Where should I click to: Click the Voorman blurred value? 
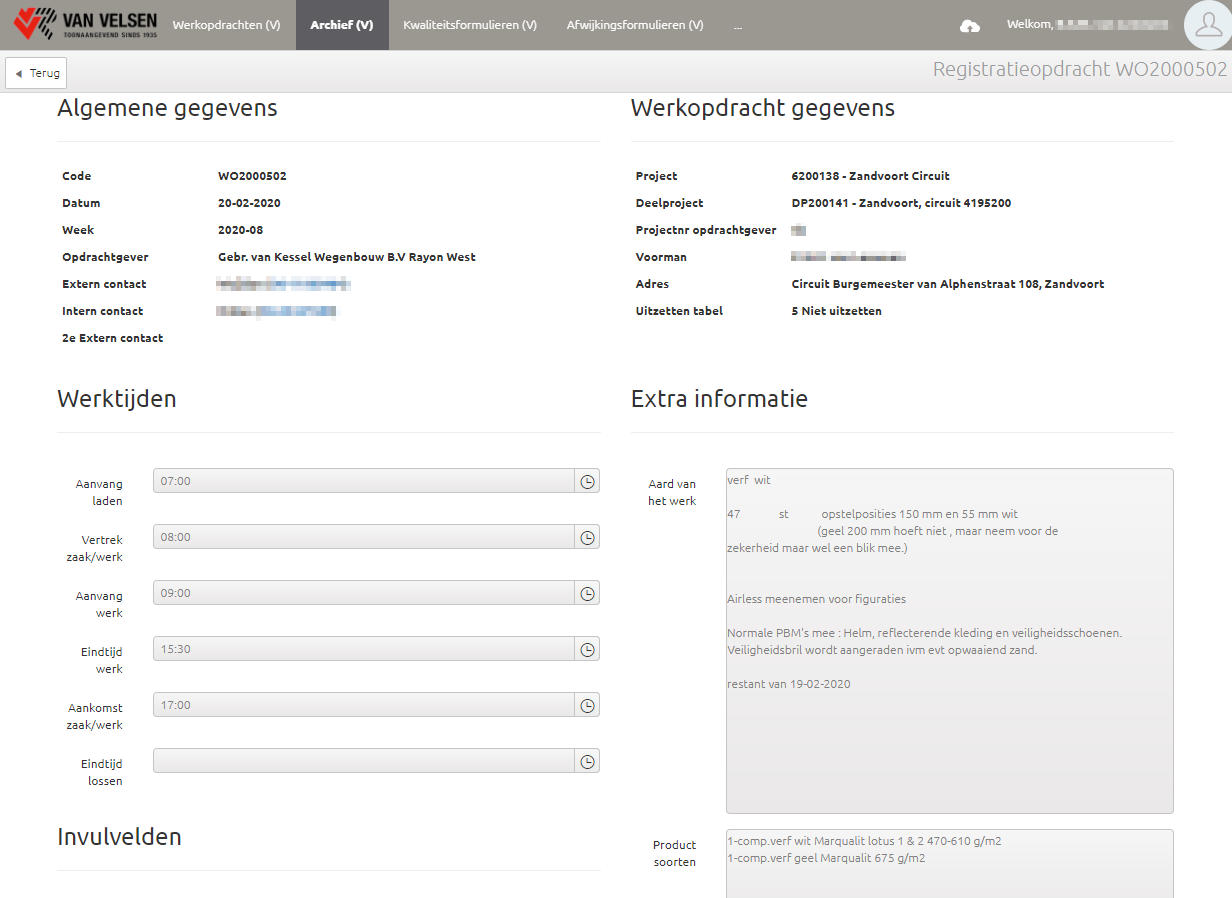click(x=848, y=257)
